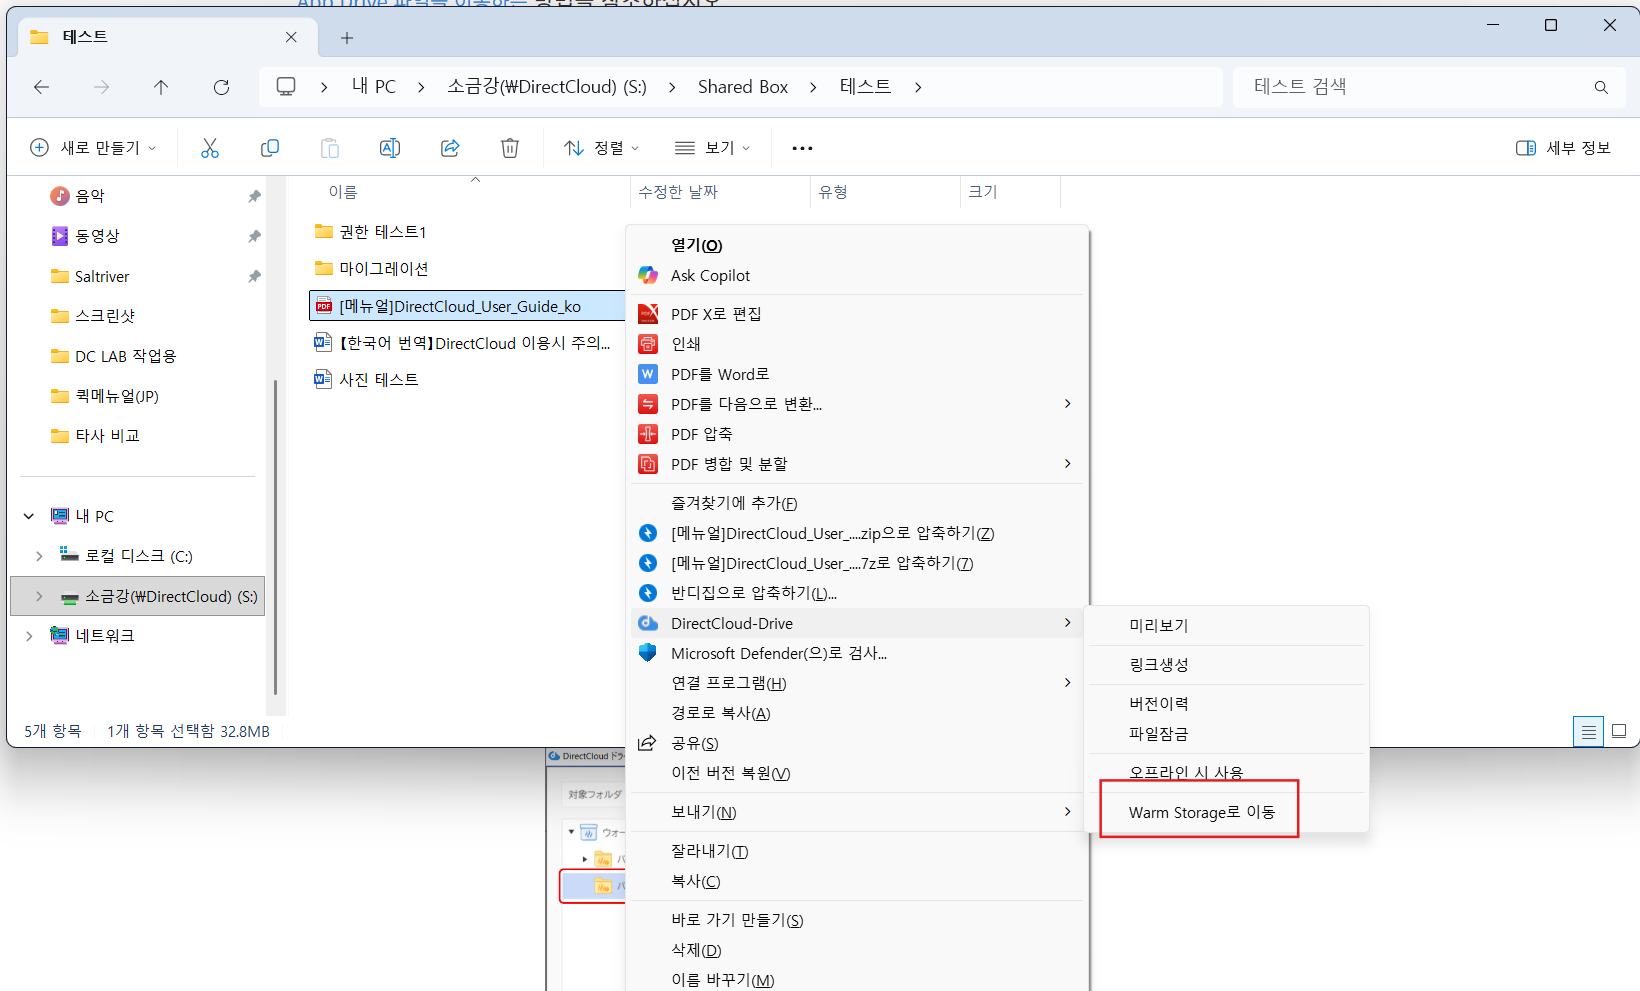Go up one folder with the Up arrow
The width and height of the screenshot is (1640, 991).
click(161, 87)
